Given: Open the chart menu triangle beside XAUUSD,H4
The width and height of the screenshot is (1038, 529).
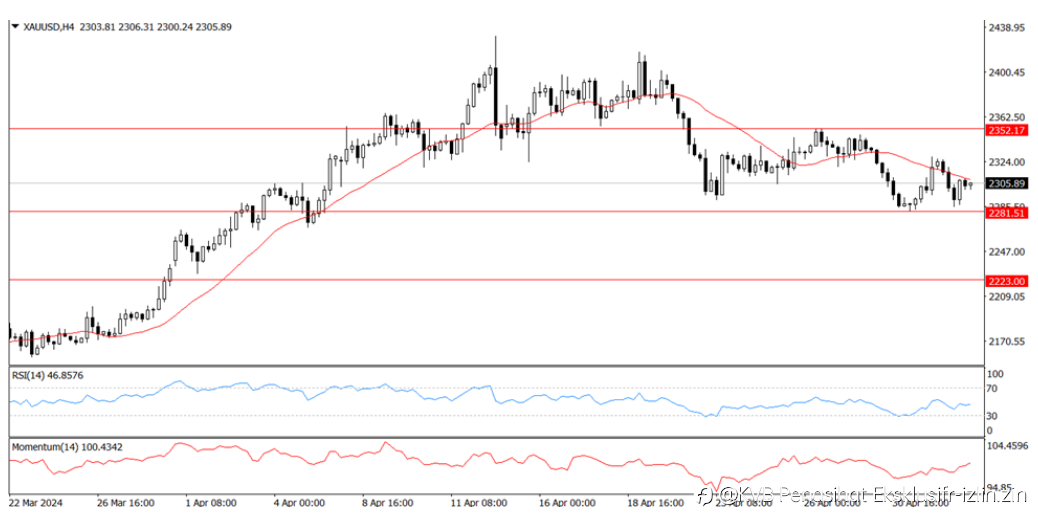Looking at the screenshot, I should tap(15, 26).
